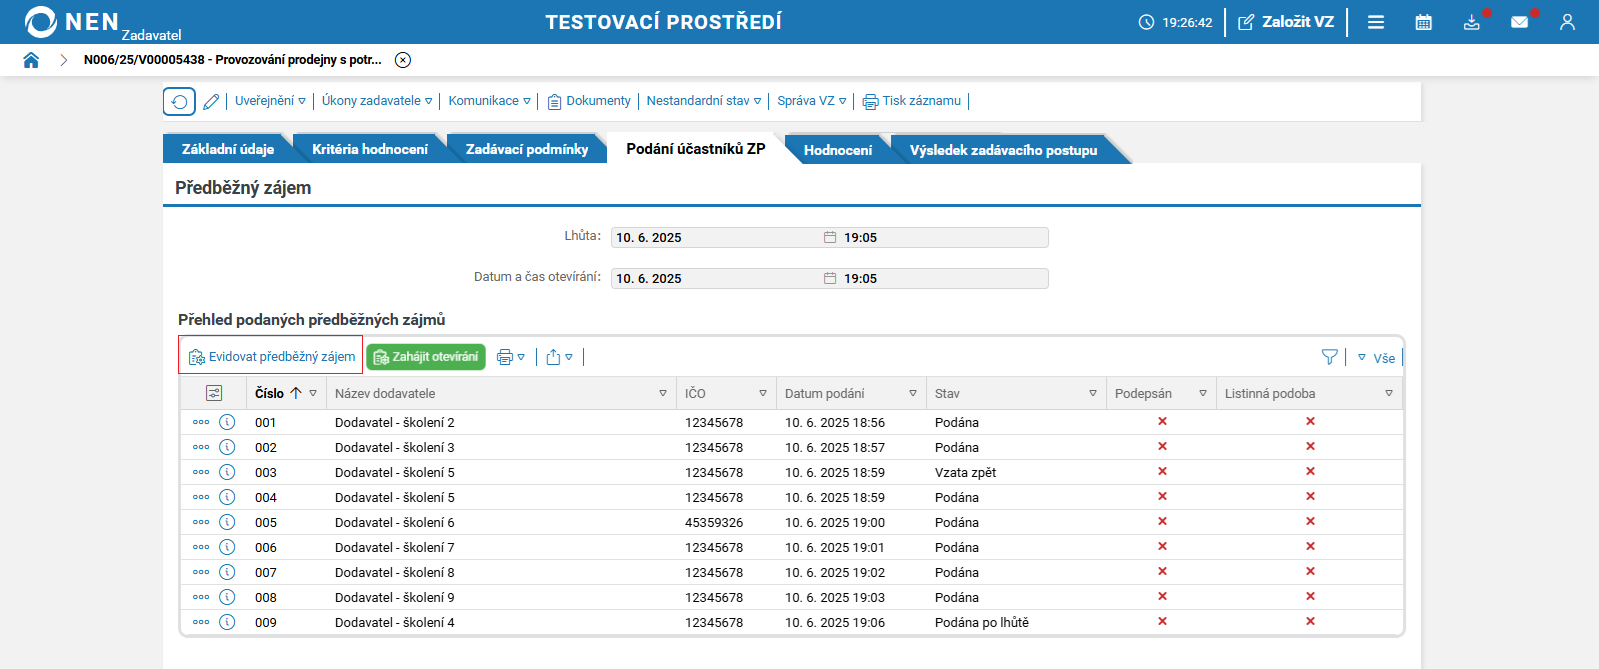Open the table export icon dropdown
Image resolution: width=1599 pixels, height=669 pixels.
click(x=559, y=357)
